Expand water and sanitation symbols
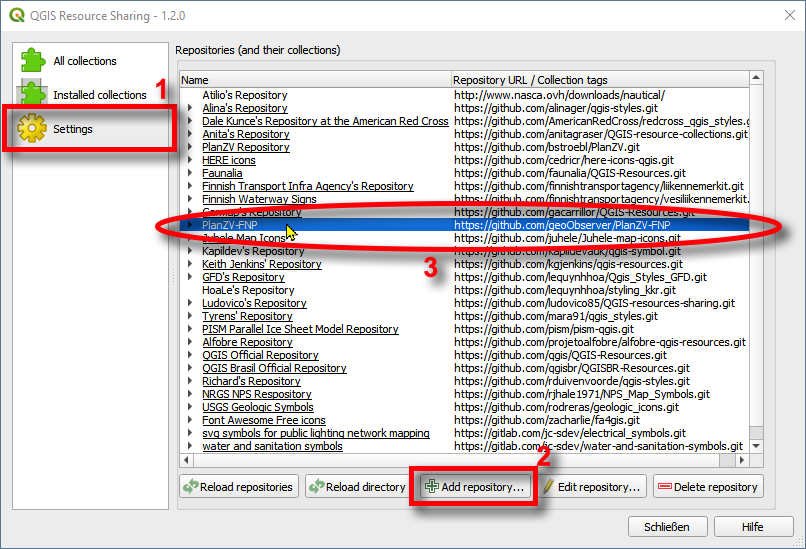 coord(190,446)
